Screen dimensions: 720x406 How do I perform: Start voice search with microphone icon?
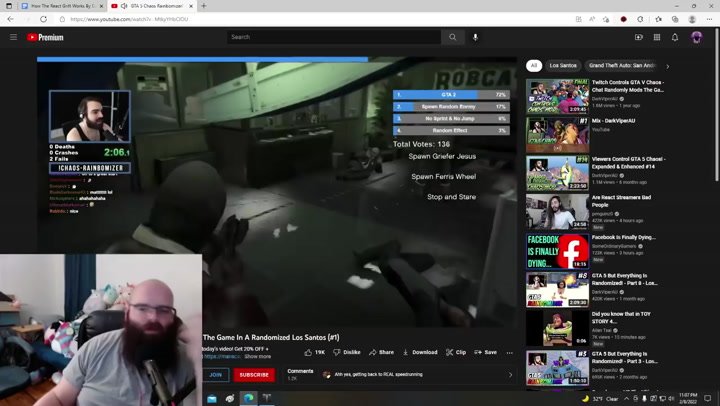click(475, 37)
